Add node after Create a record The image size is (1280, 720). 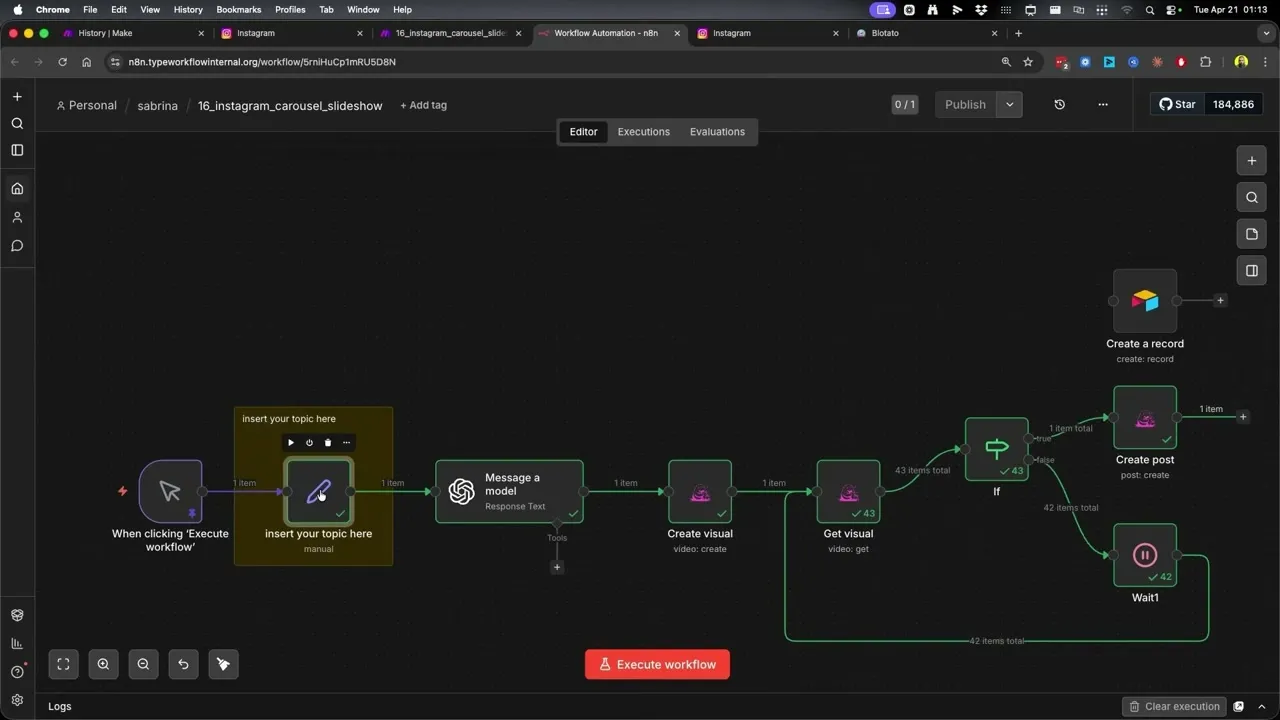coord(1220,300)
